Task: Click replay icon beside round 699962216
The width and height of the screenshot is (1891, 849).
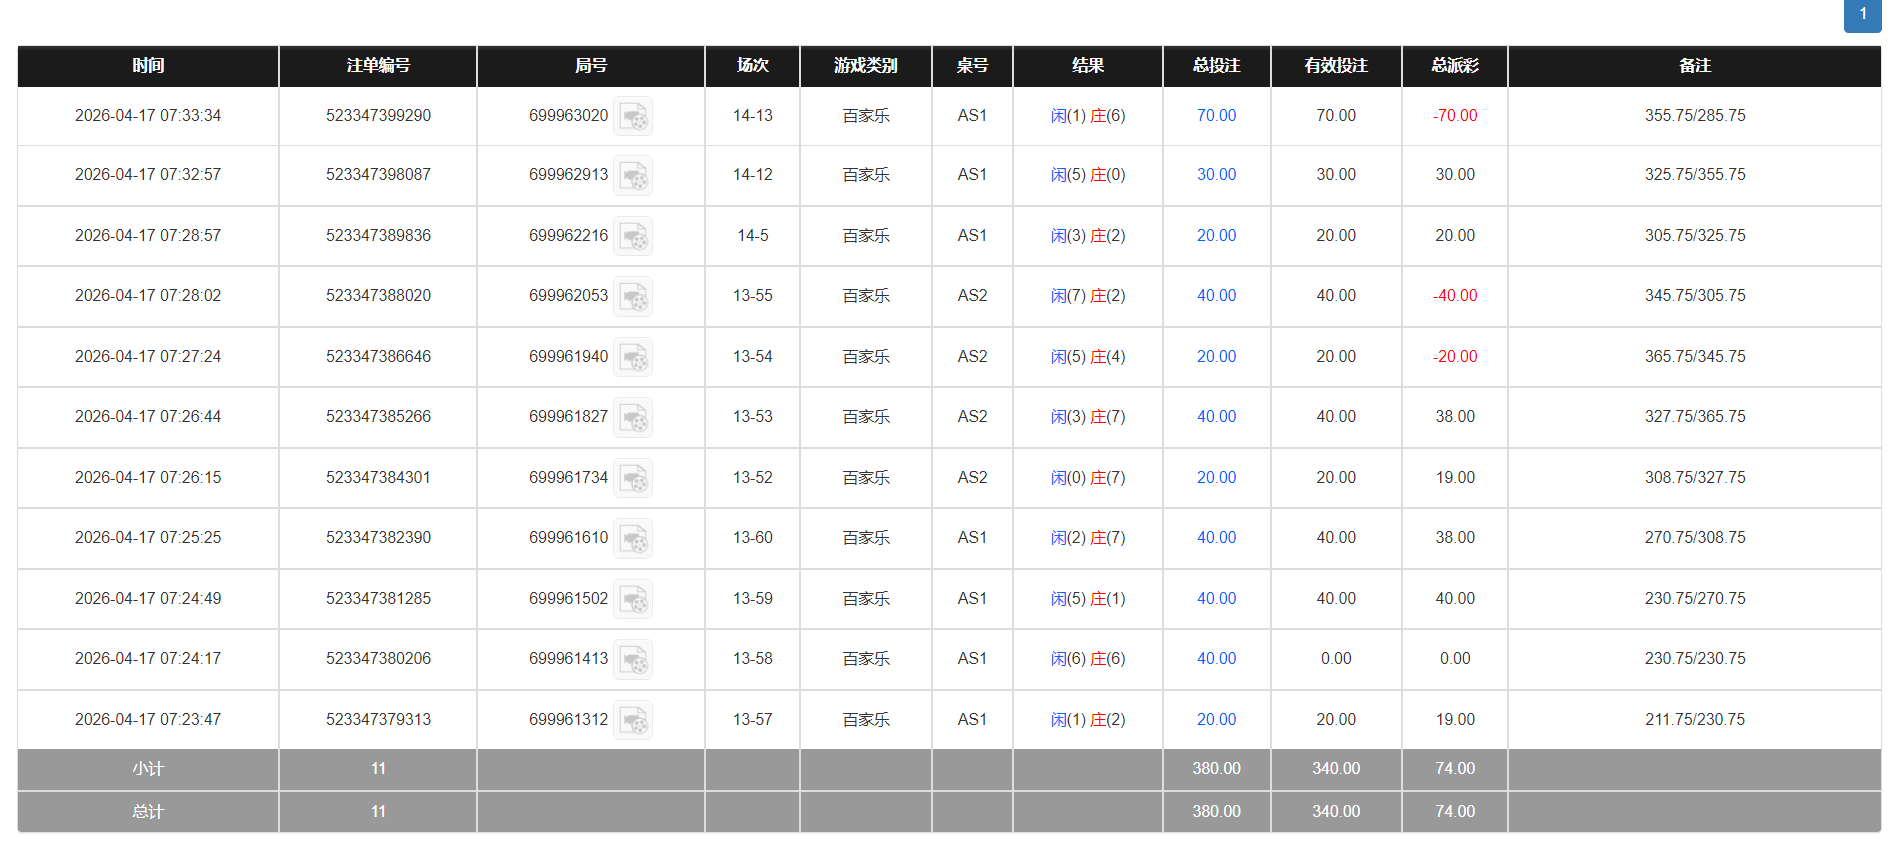Action: [x=632, y=237]
